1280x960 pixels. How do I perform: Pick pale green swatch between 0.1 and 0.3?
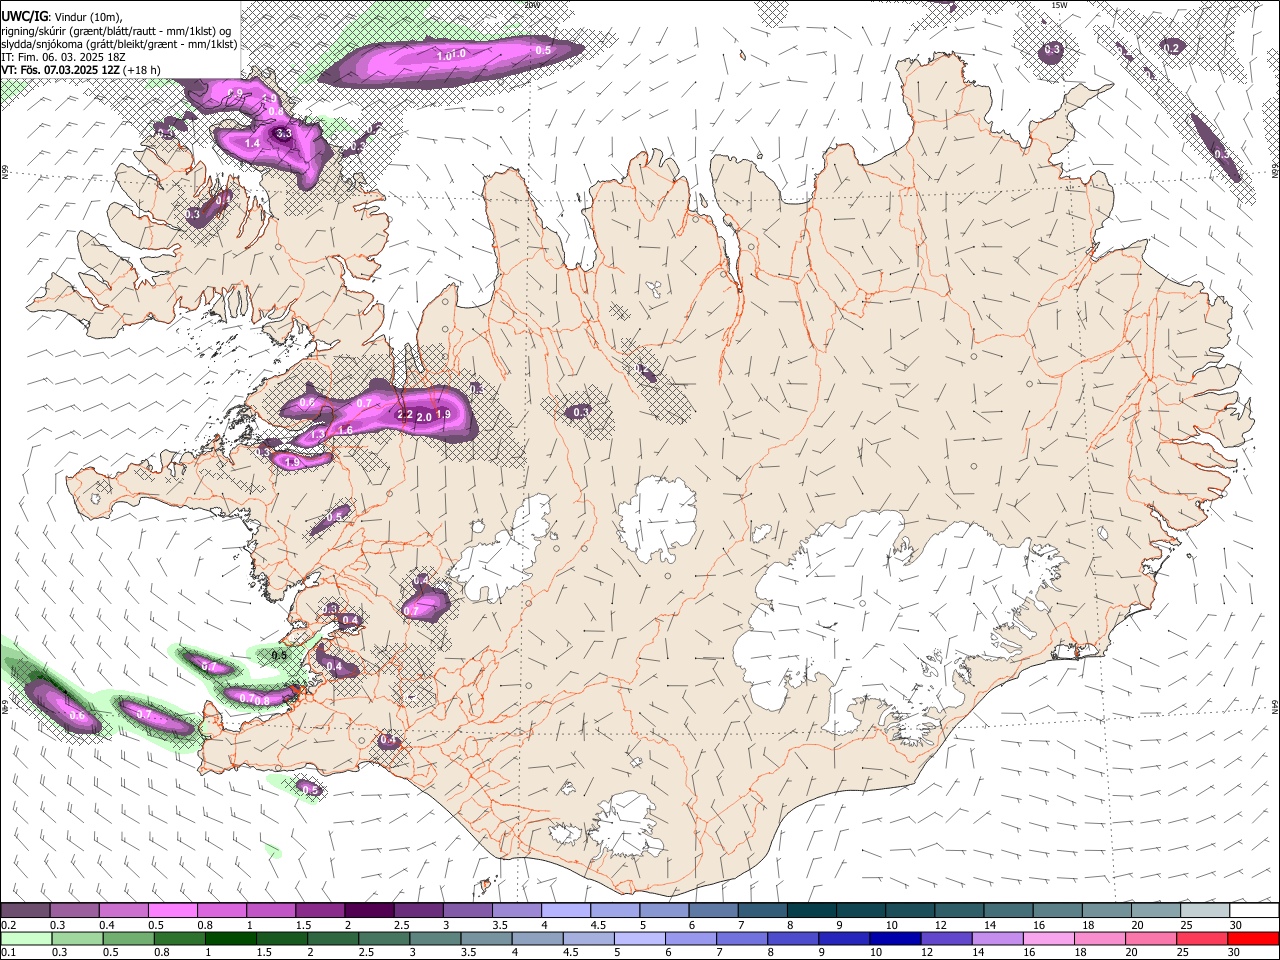(25, 938)
